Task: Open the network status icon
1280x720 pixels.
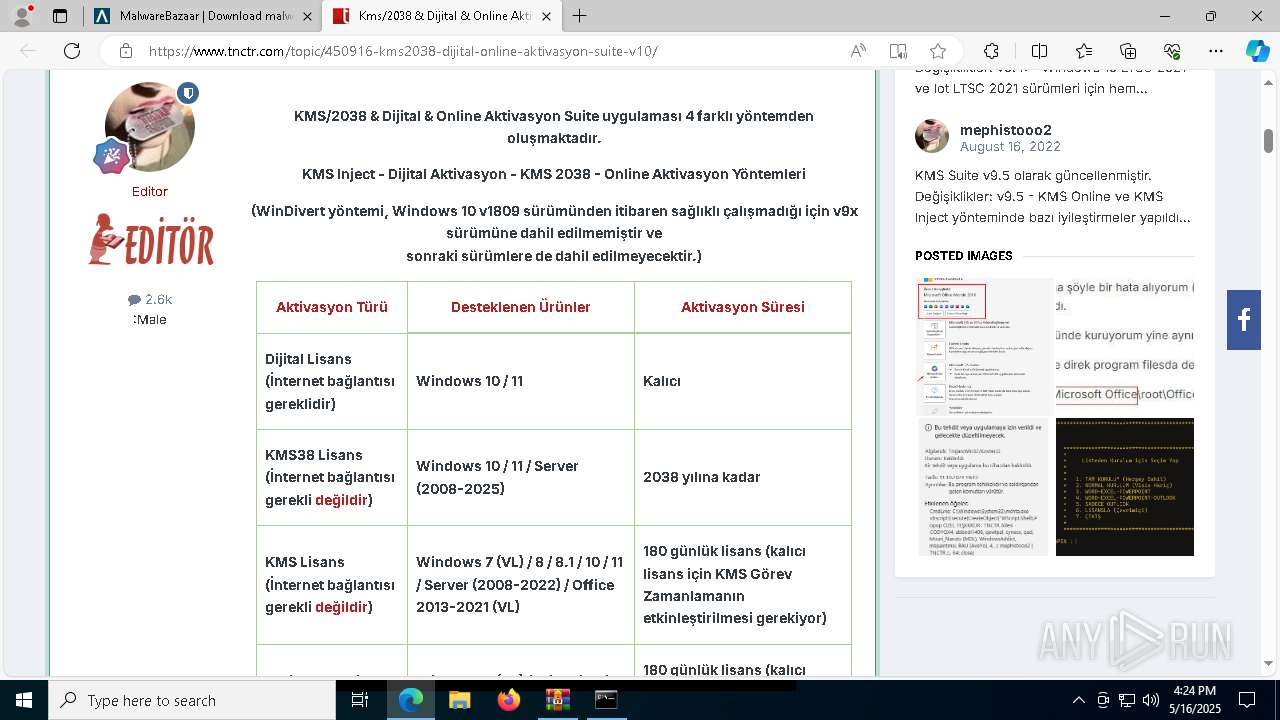Action: [1127, 700]
